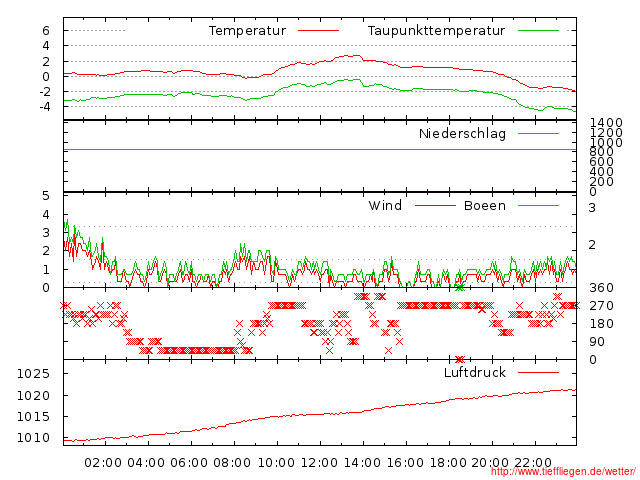Screen dimensions: 640x480
Task: Click the -4 temperature axis value
Action: pyautogui.click(x=44, y=107)
